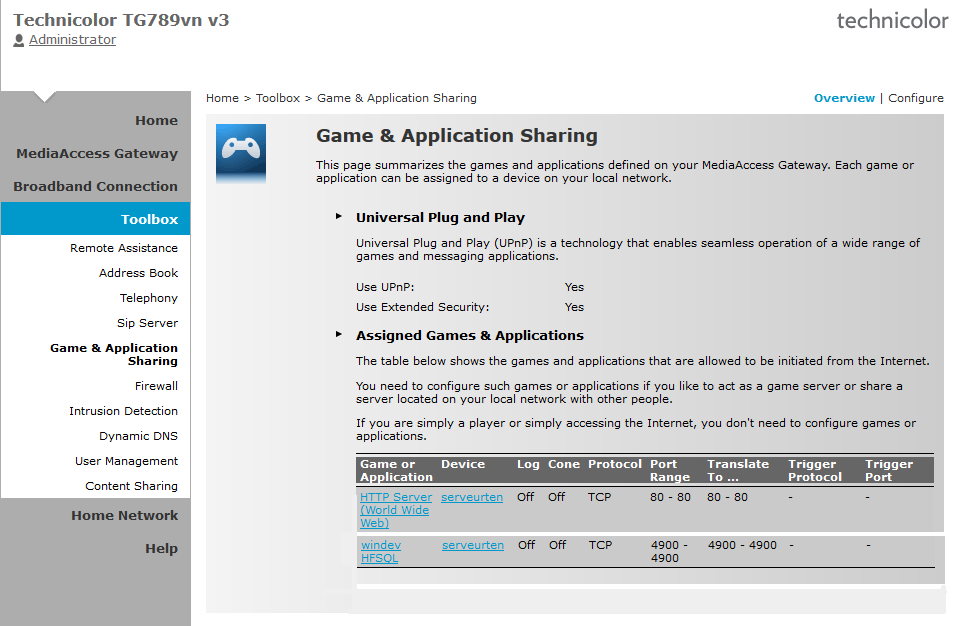Click Toolbox in the breadcrumb
Viewport: 955px width, 626px height.
pos(278,98)
